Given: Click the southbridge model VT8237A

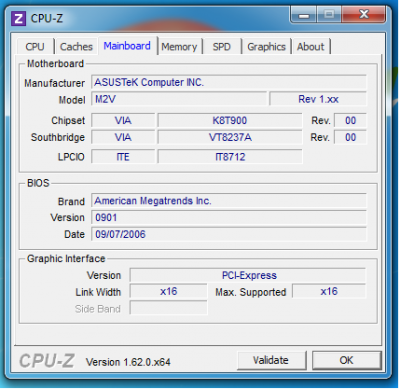Looking at the screenshot, I should [x=230, y=137].
